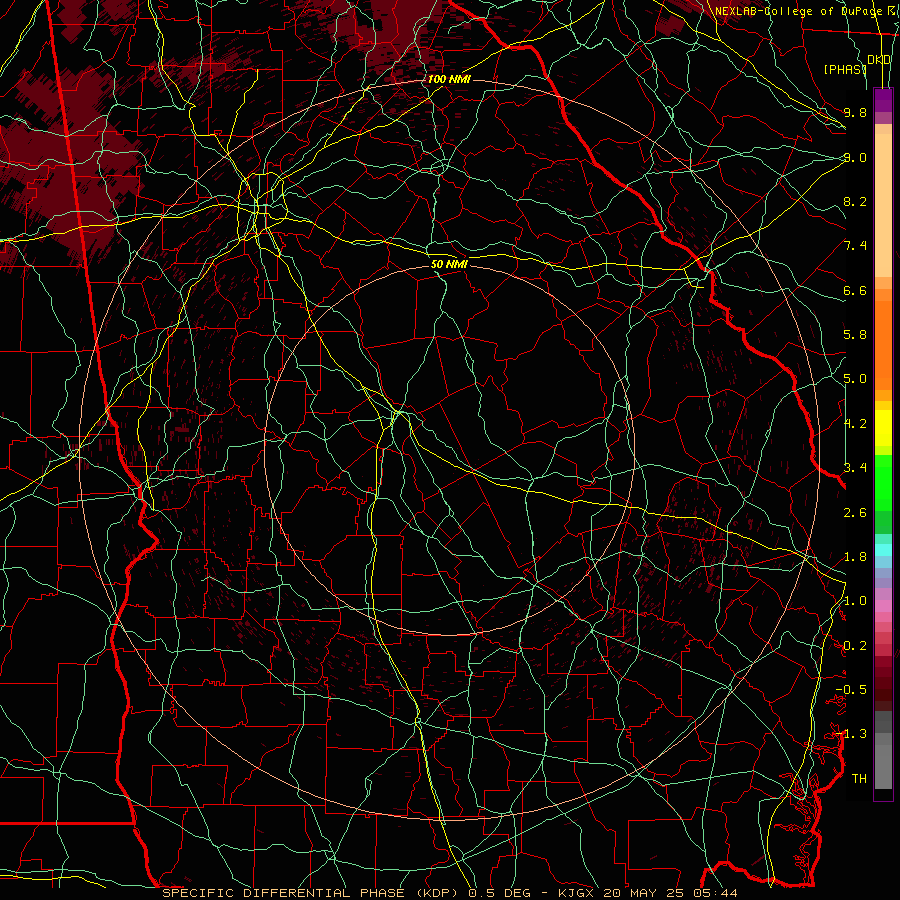Click the "100 NMI" range ring label
Viewport: 900px width, 900px height.
coord(449,79)
